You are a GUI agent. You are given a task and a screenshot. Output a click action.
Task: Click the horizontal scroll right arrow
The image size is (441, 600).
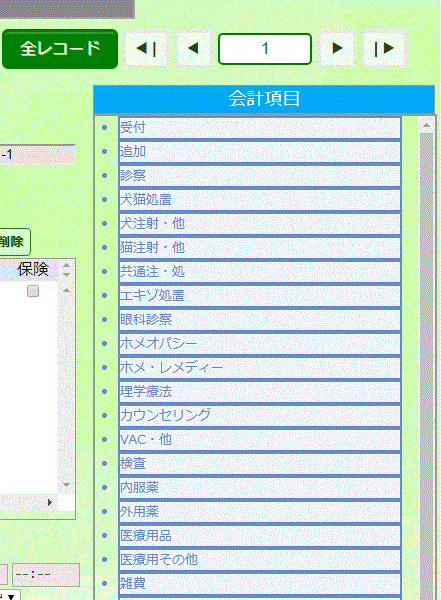[50, 502]
